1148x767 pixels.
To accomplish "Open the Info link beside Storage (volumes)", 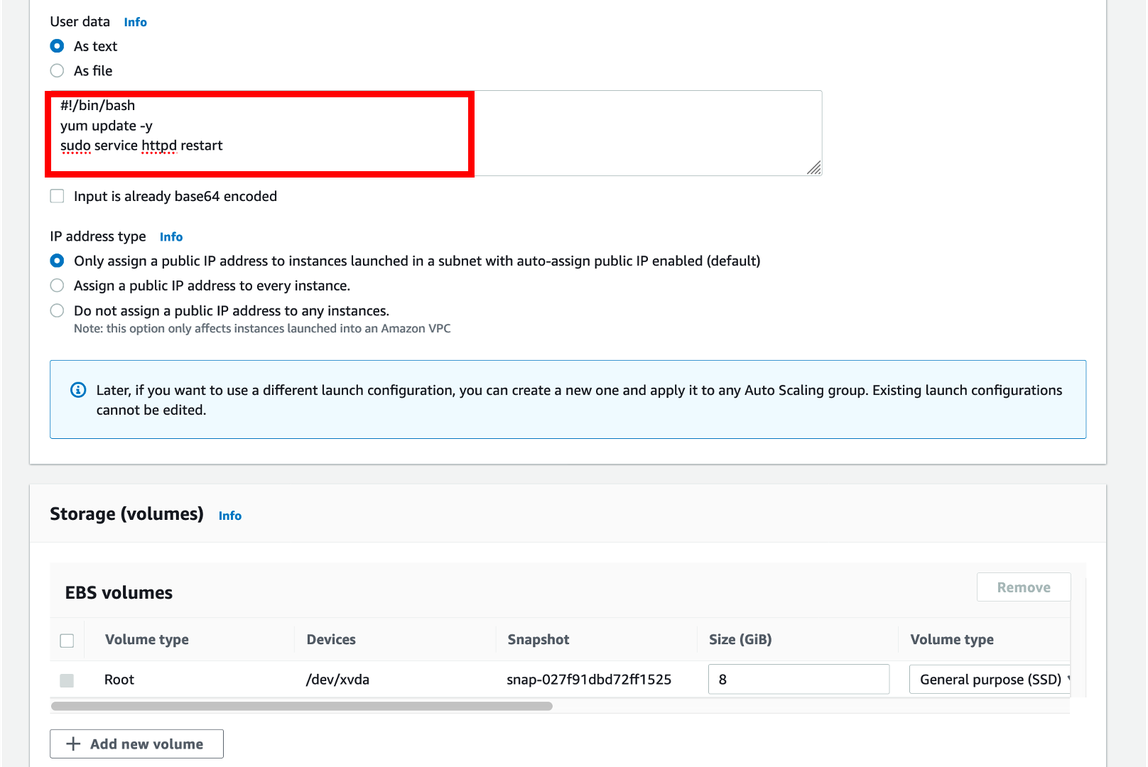I will pyautogui.click(x=230, y=516).
